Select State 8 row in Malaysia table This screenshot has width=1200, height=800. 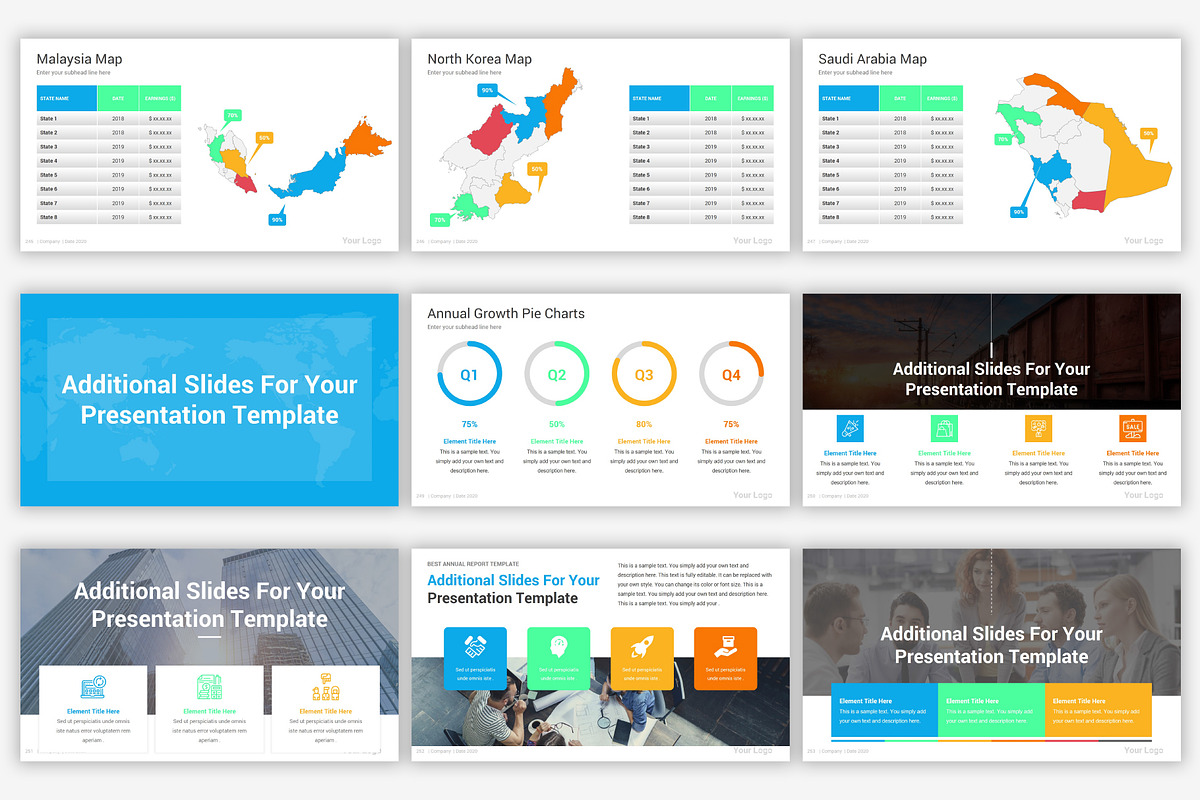(x=109, y=217)
